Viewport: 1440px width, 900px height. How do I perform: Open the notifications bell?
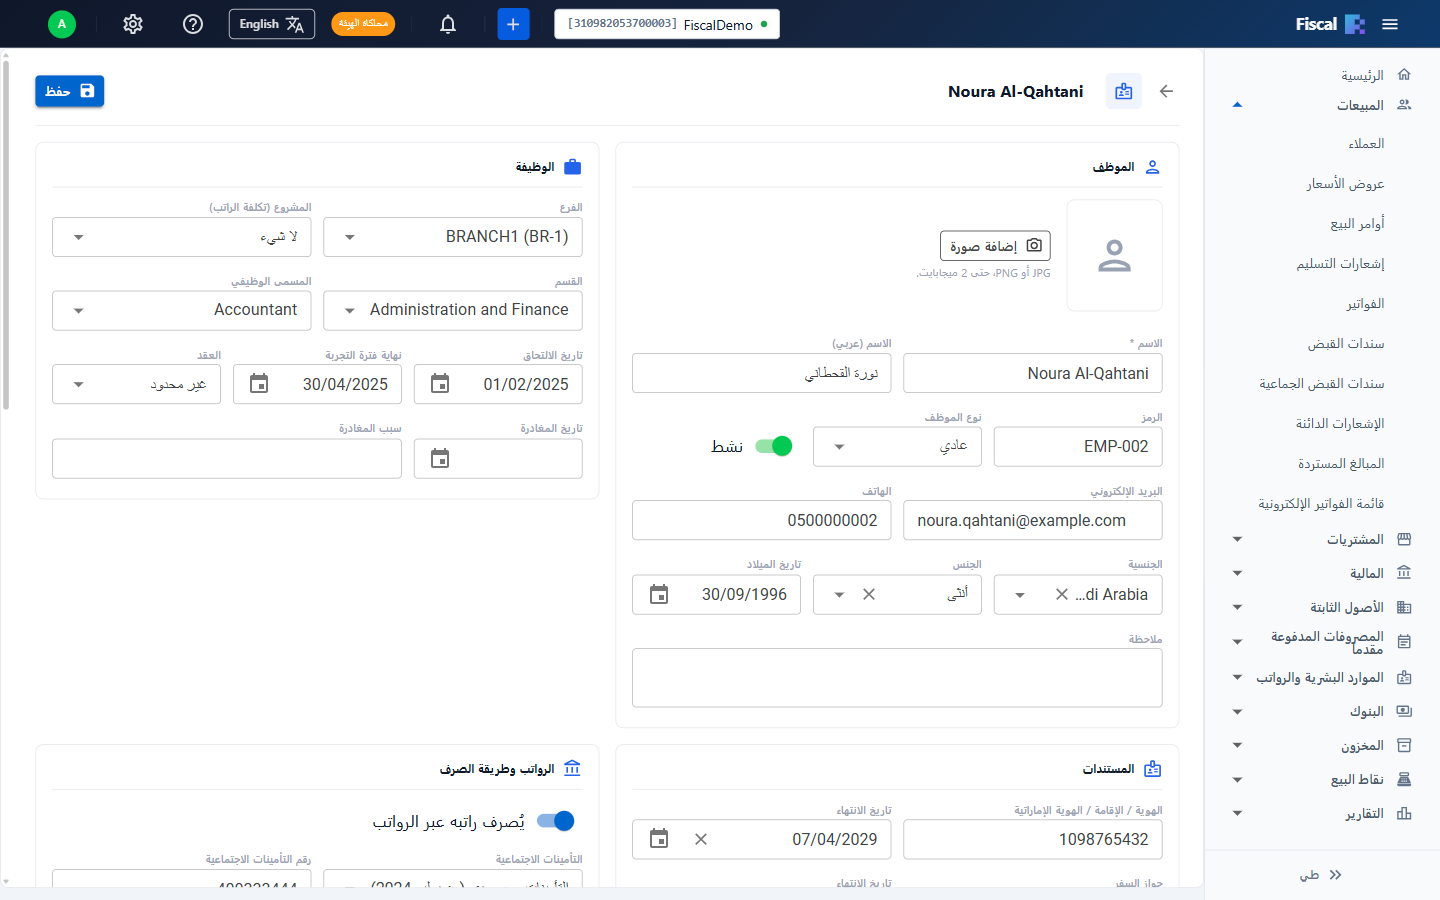point(448,24)
